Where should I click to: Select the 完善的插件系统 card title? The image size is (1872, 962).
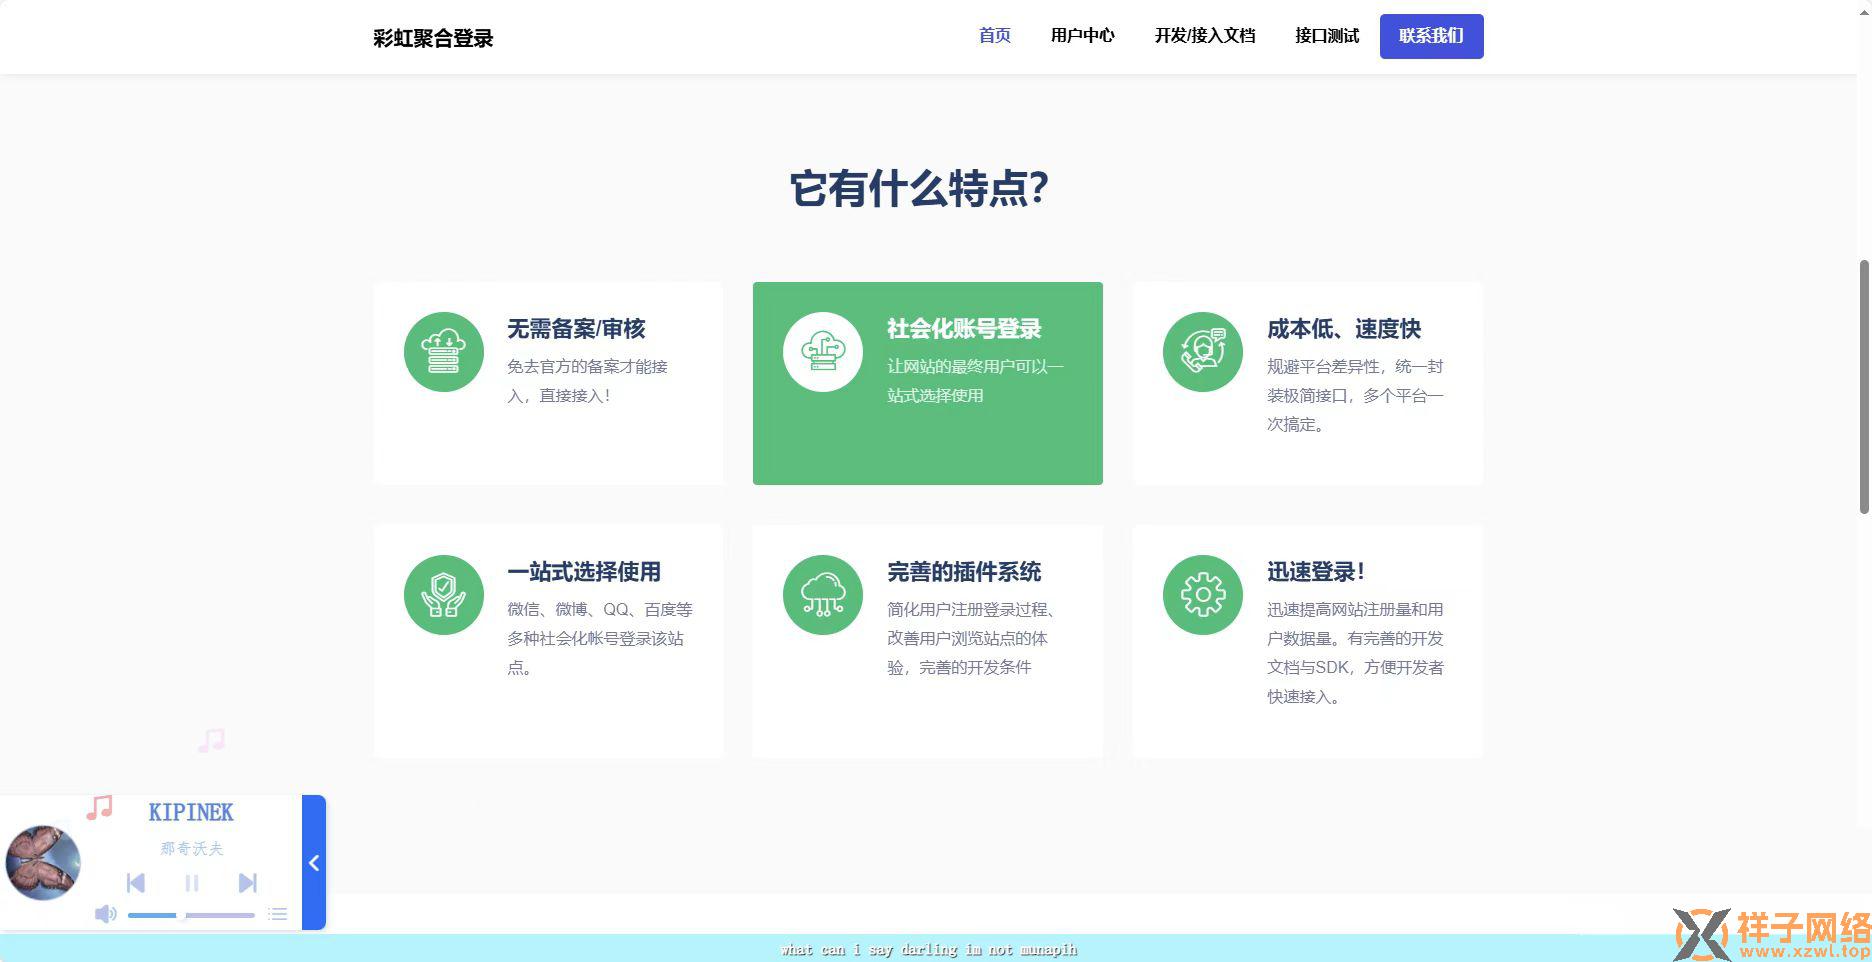pyautogui.click(x=964, y=572)
